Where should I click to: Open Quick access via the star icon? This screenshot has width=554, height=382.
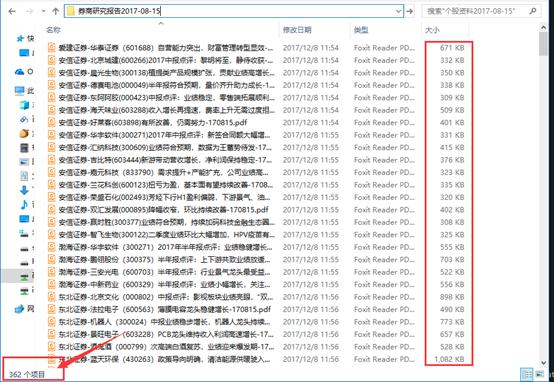[20, 39]
